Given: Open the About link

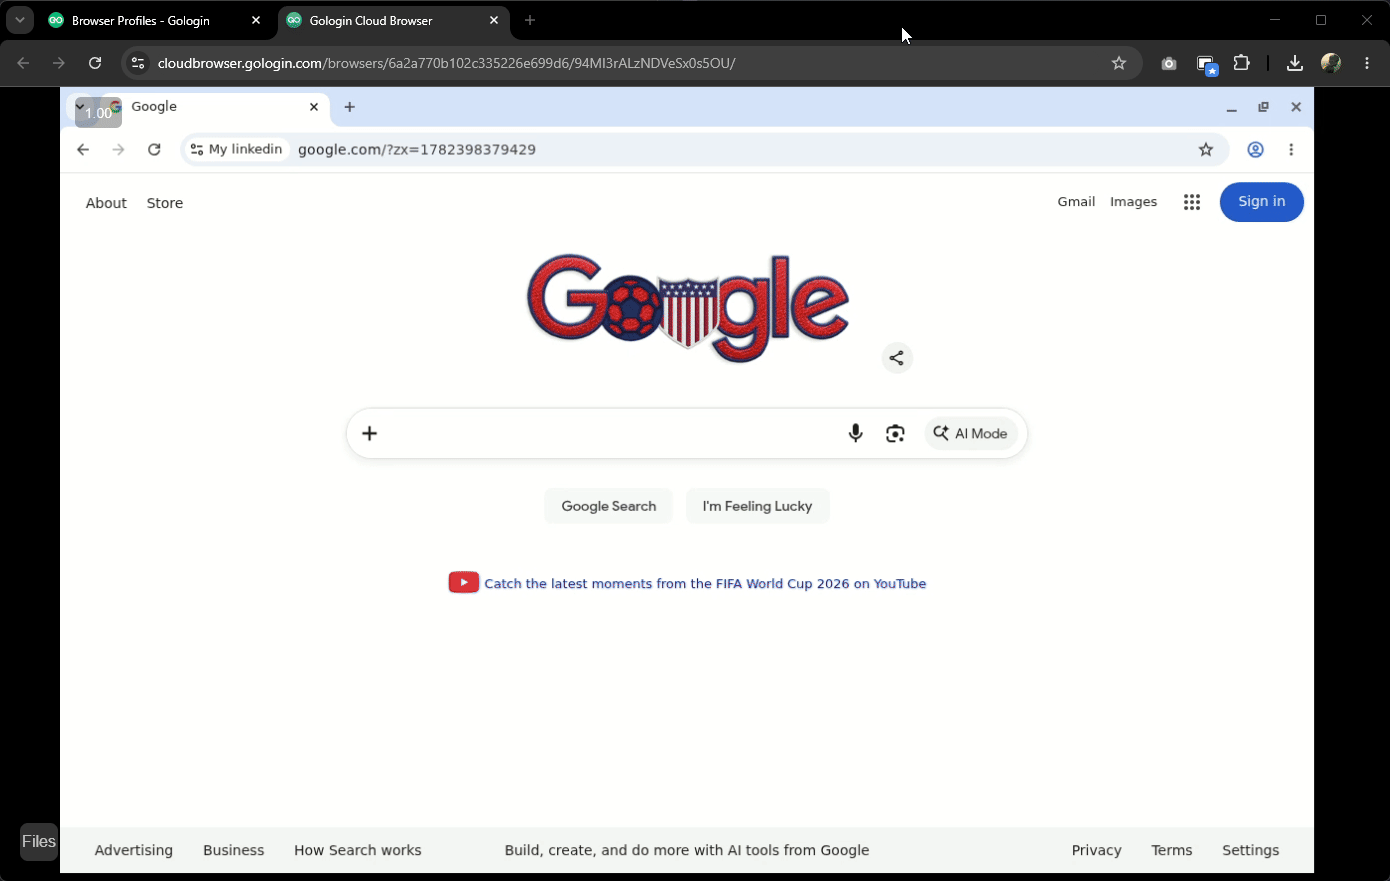Looking at the screenshot, I should click(106, 203).
